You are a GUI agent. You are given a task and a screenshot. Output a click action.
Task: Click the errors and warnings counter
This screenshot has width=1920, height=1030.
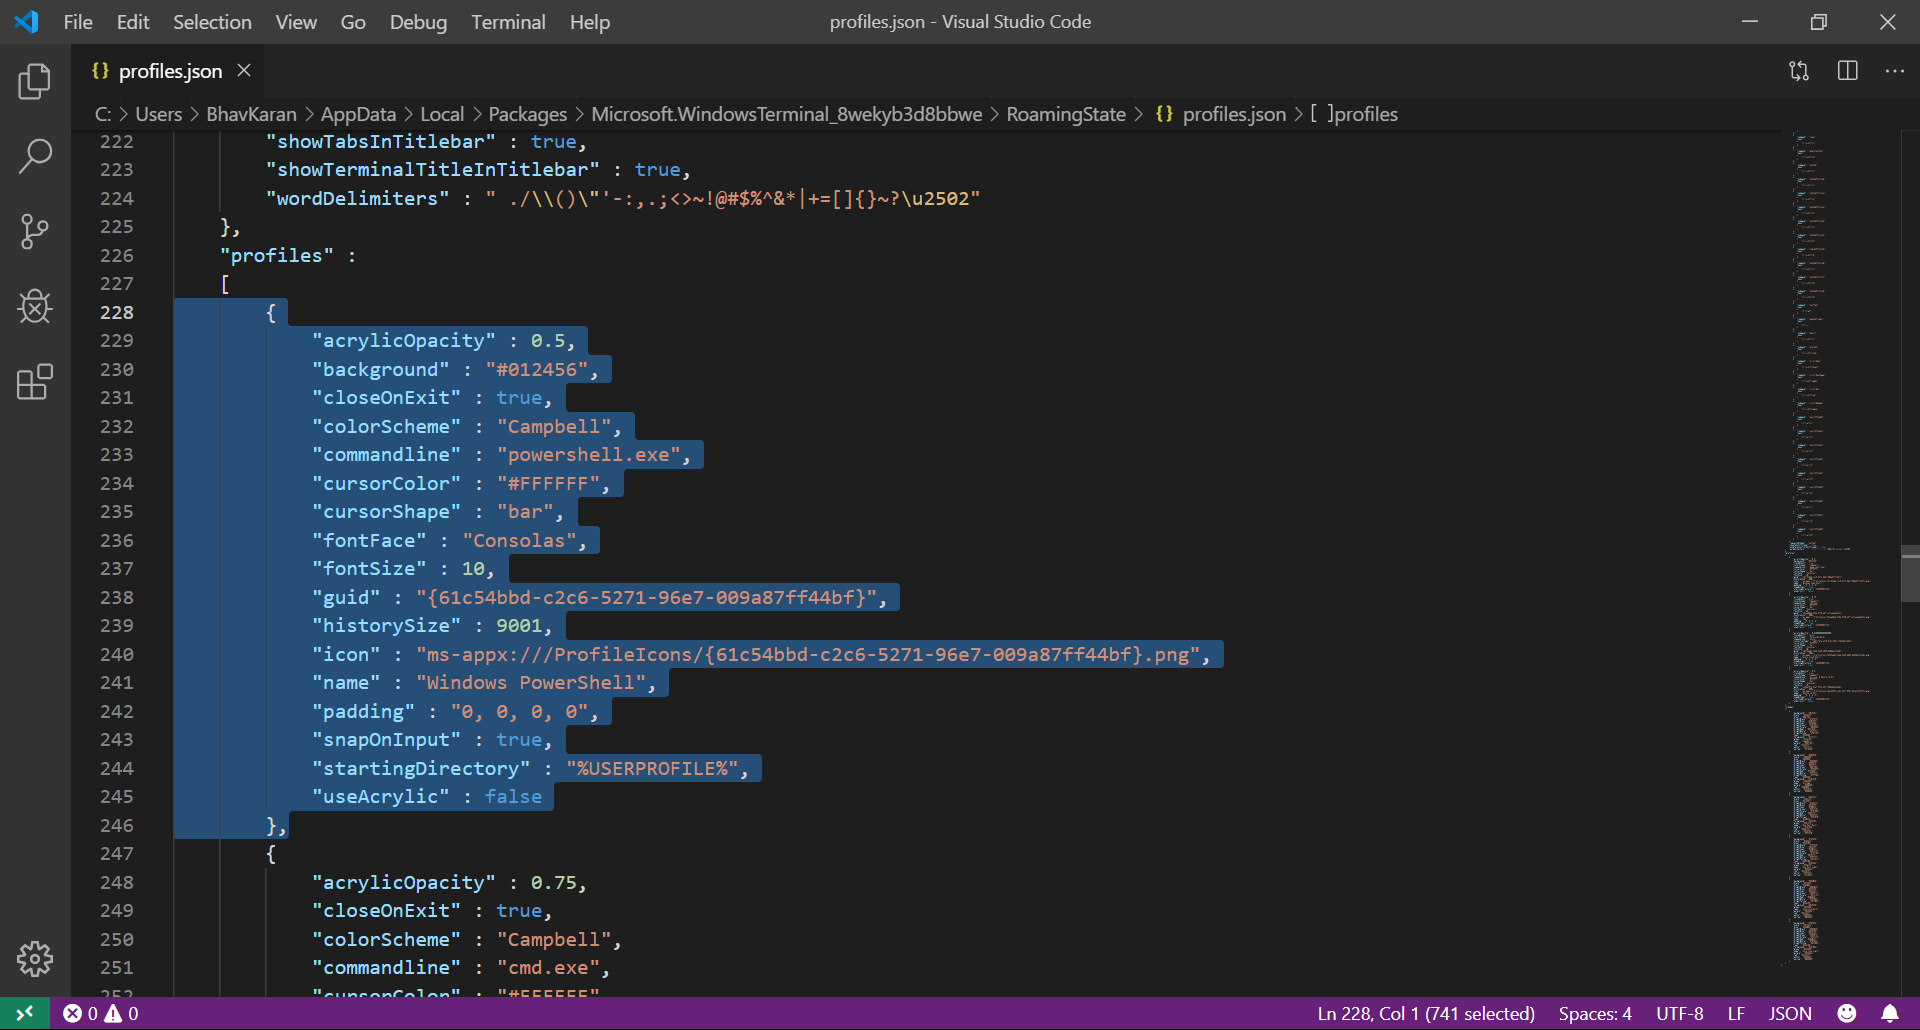point(100,1013)
